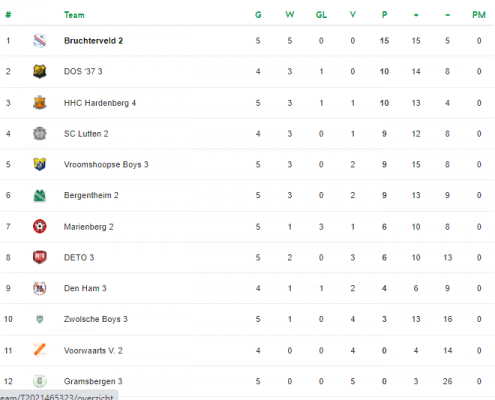
Task: Open the Zwolsche Boys 3 team page
Action: (x=96, y=319)
